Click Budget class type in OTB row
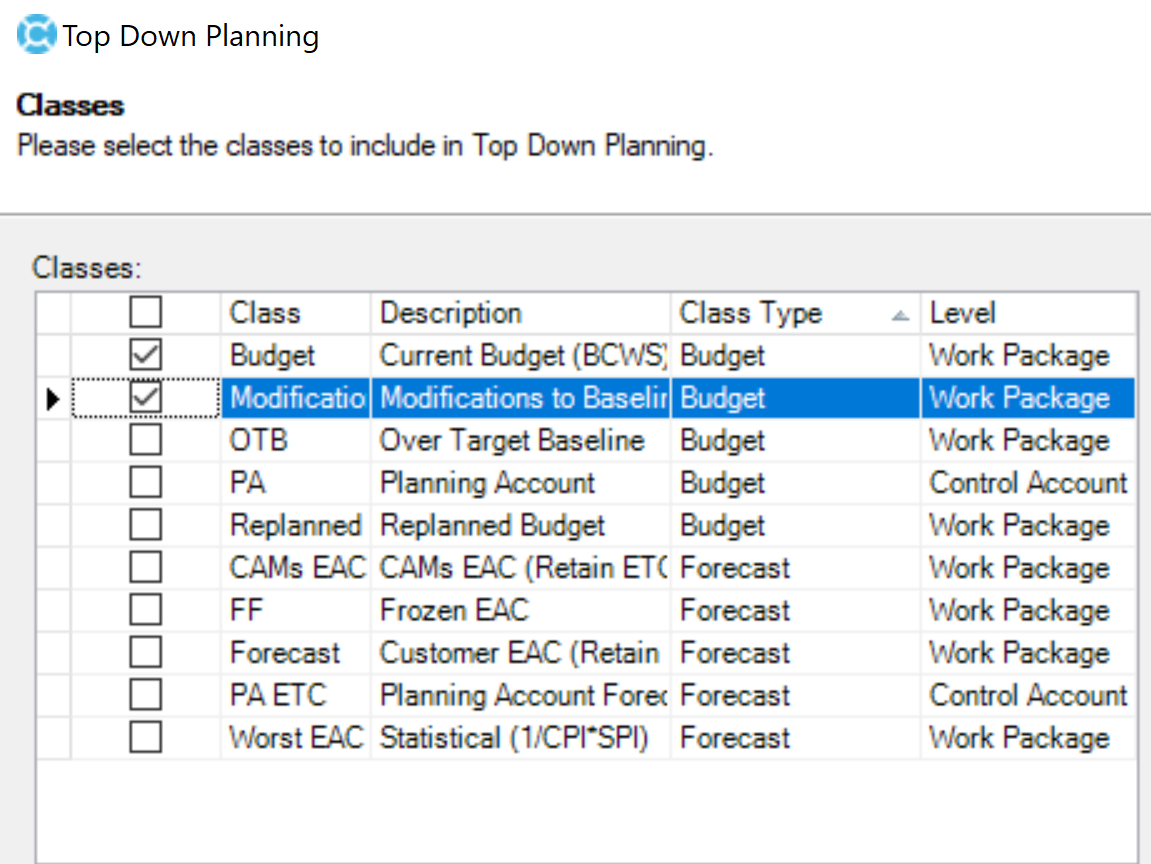This screenshot has width=1151, height=864. click(x=795, y=440)
